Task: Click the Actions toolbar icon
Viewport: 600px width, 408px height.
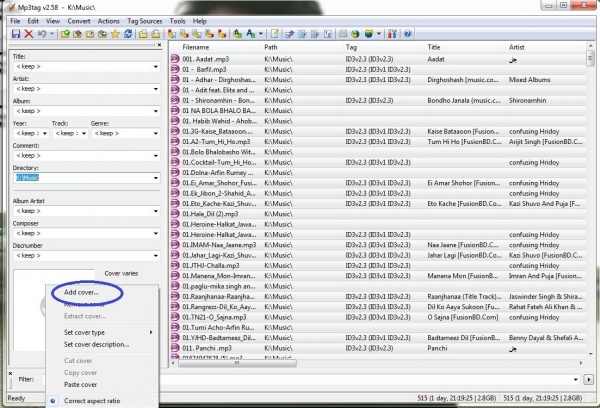Action: (238, 34)
